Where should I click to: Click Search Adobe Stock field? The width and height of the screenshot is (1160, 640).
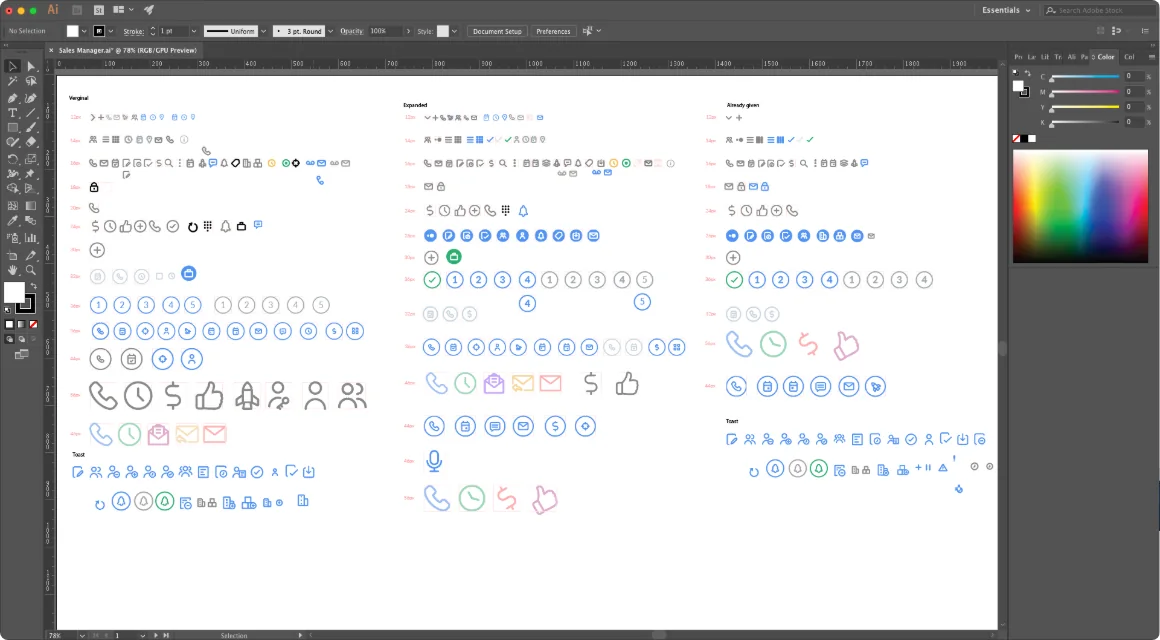(1099, 10)
